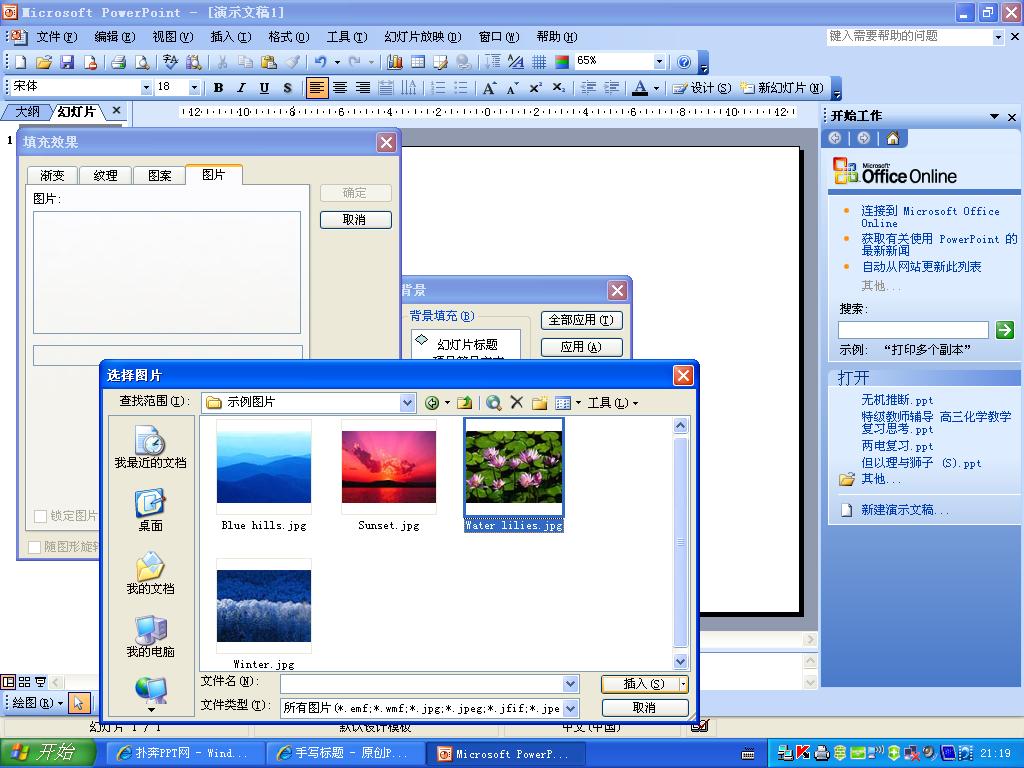Expand the 工具(L) menu in Select Picture dialog
The height and width of the screenshot is (768, 1024).
point(613,403)
